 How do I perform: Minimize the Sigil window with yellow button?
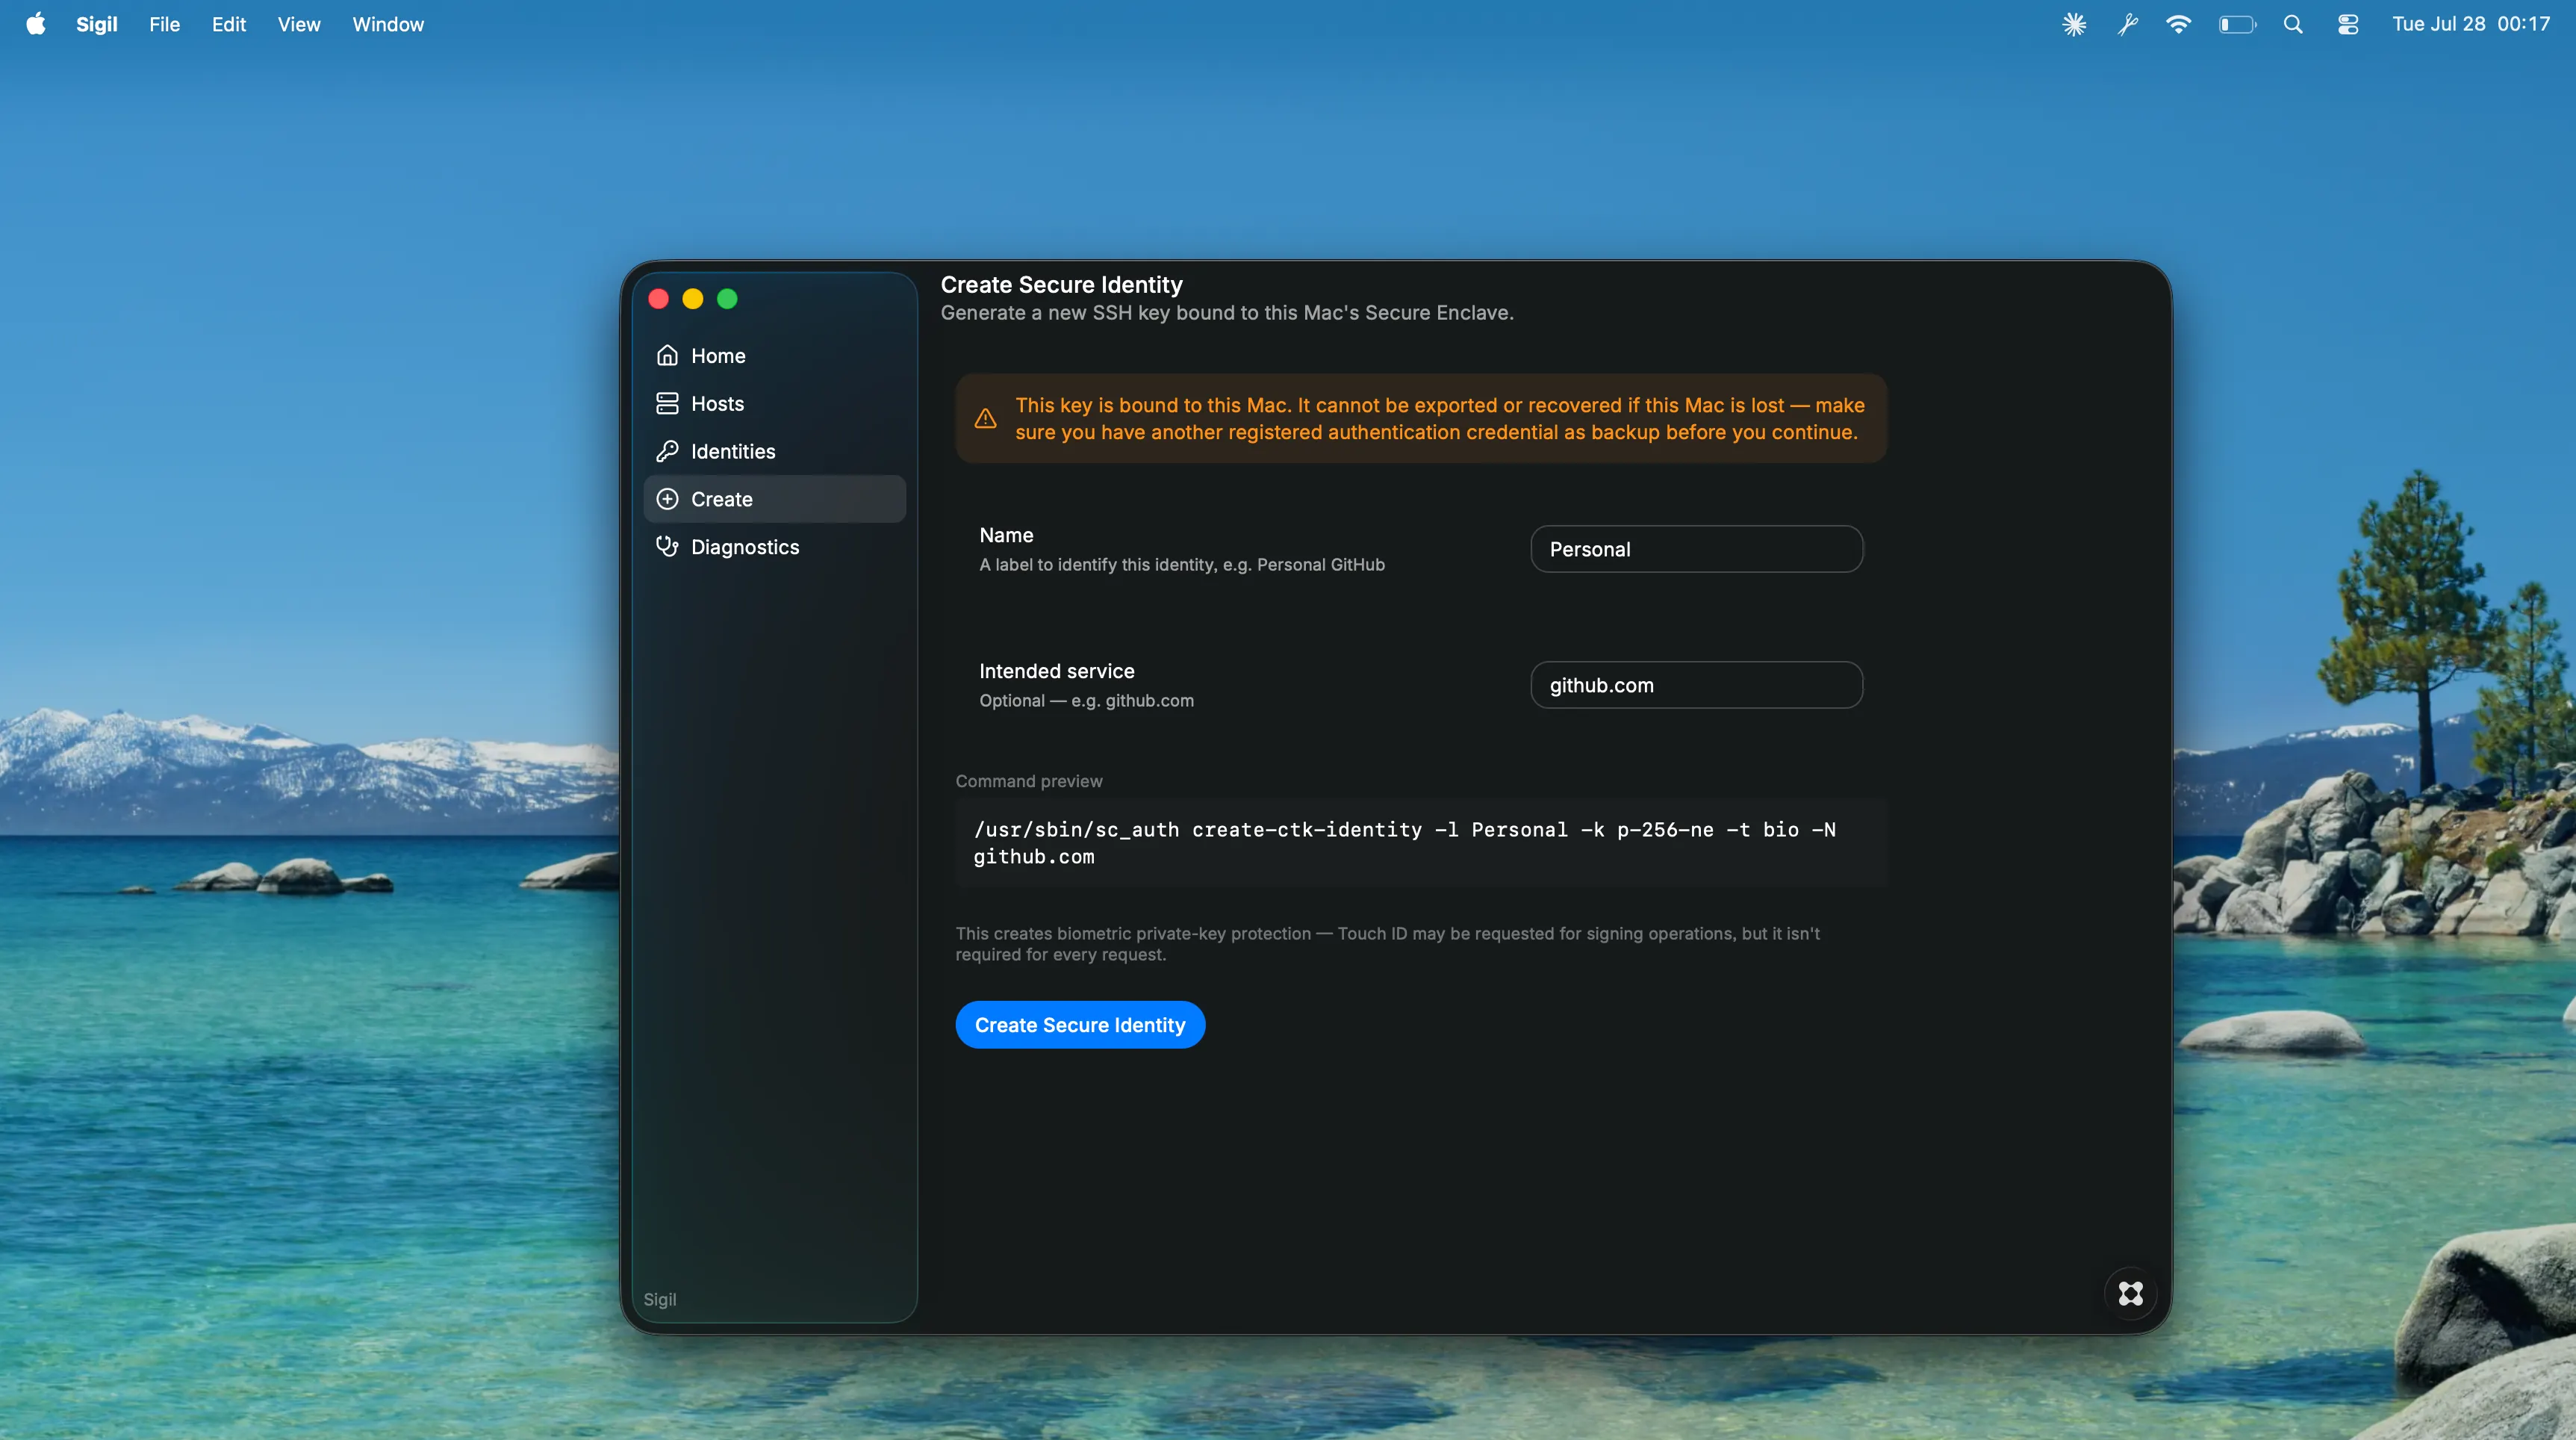pos(693,299)
